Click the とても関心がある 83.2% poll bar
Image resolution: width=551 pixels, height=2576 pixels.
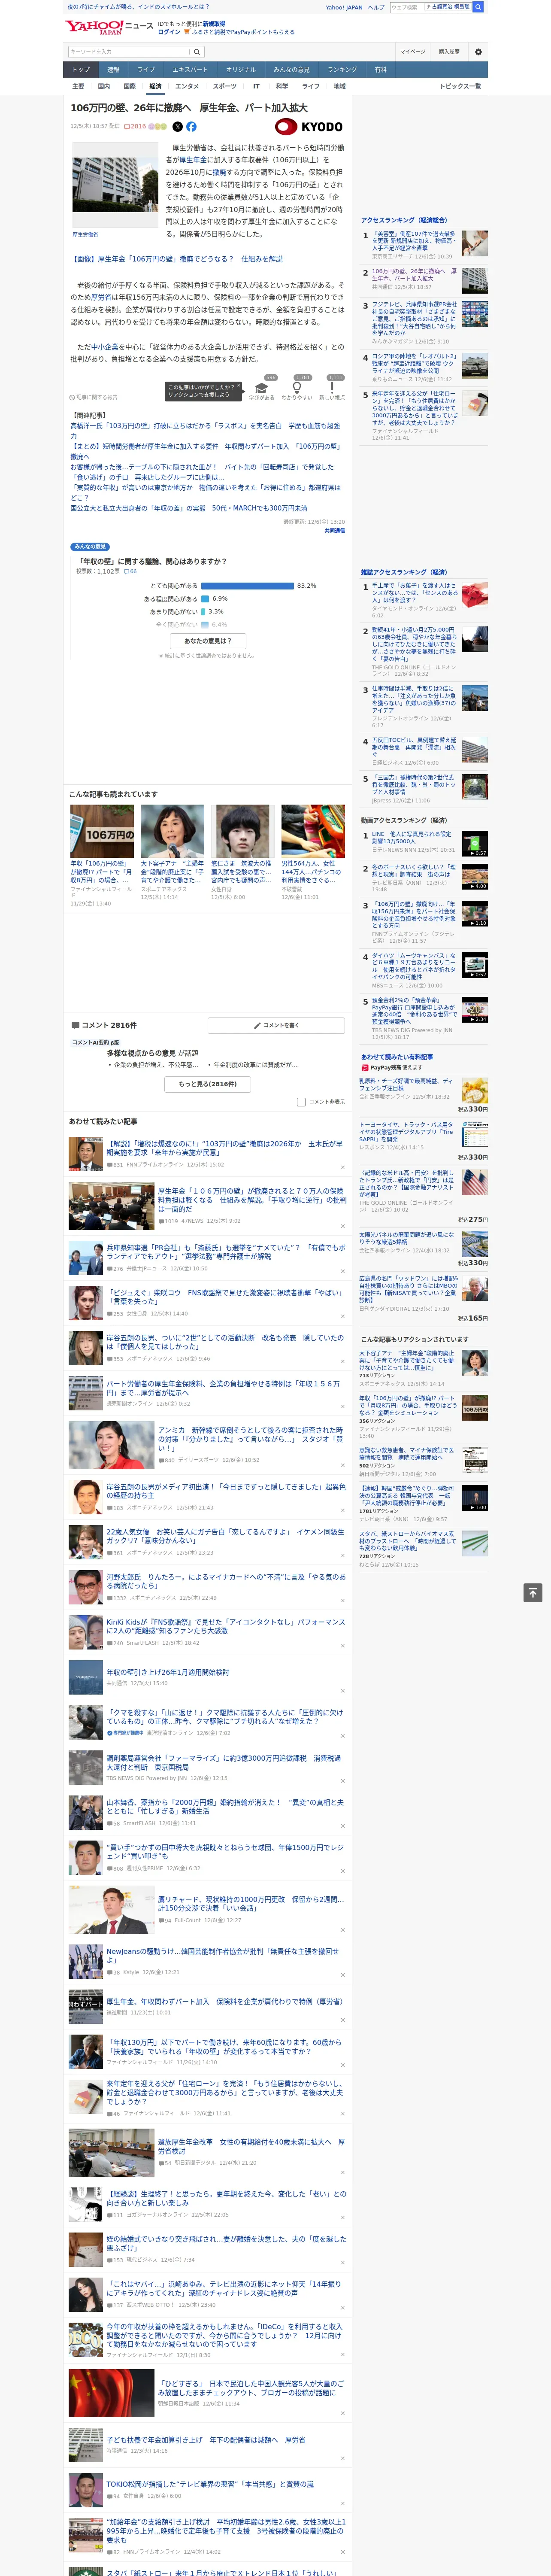(x=247, y=586)
